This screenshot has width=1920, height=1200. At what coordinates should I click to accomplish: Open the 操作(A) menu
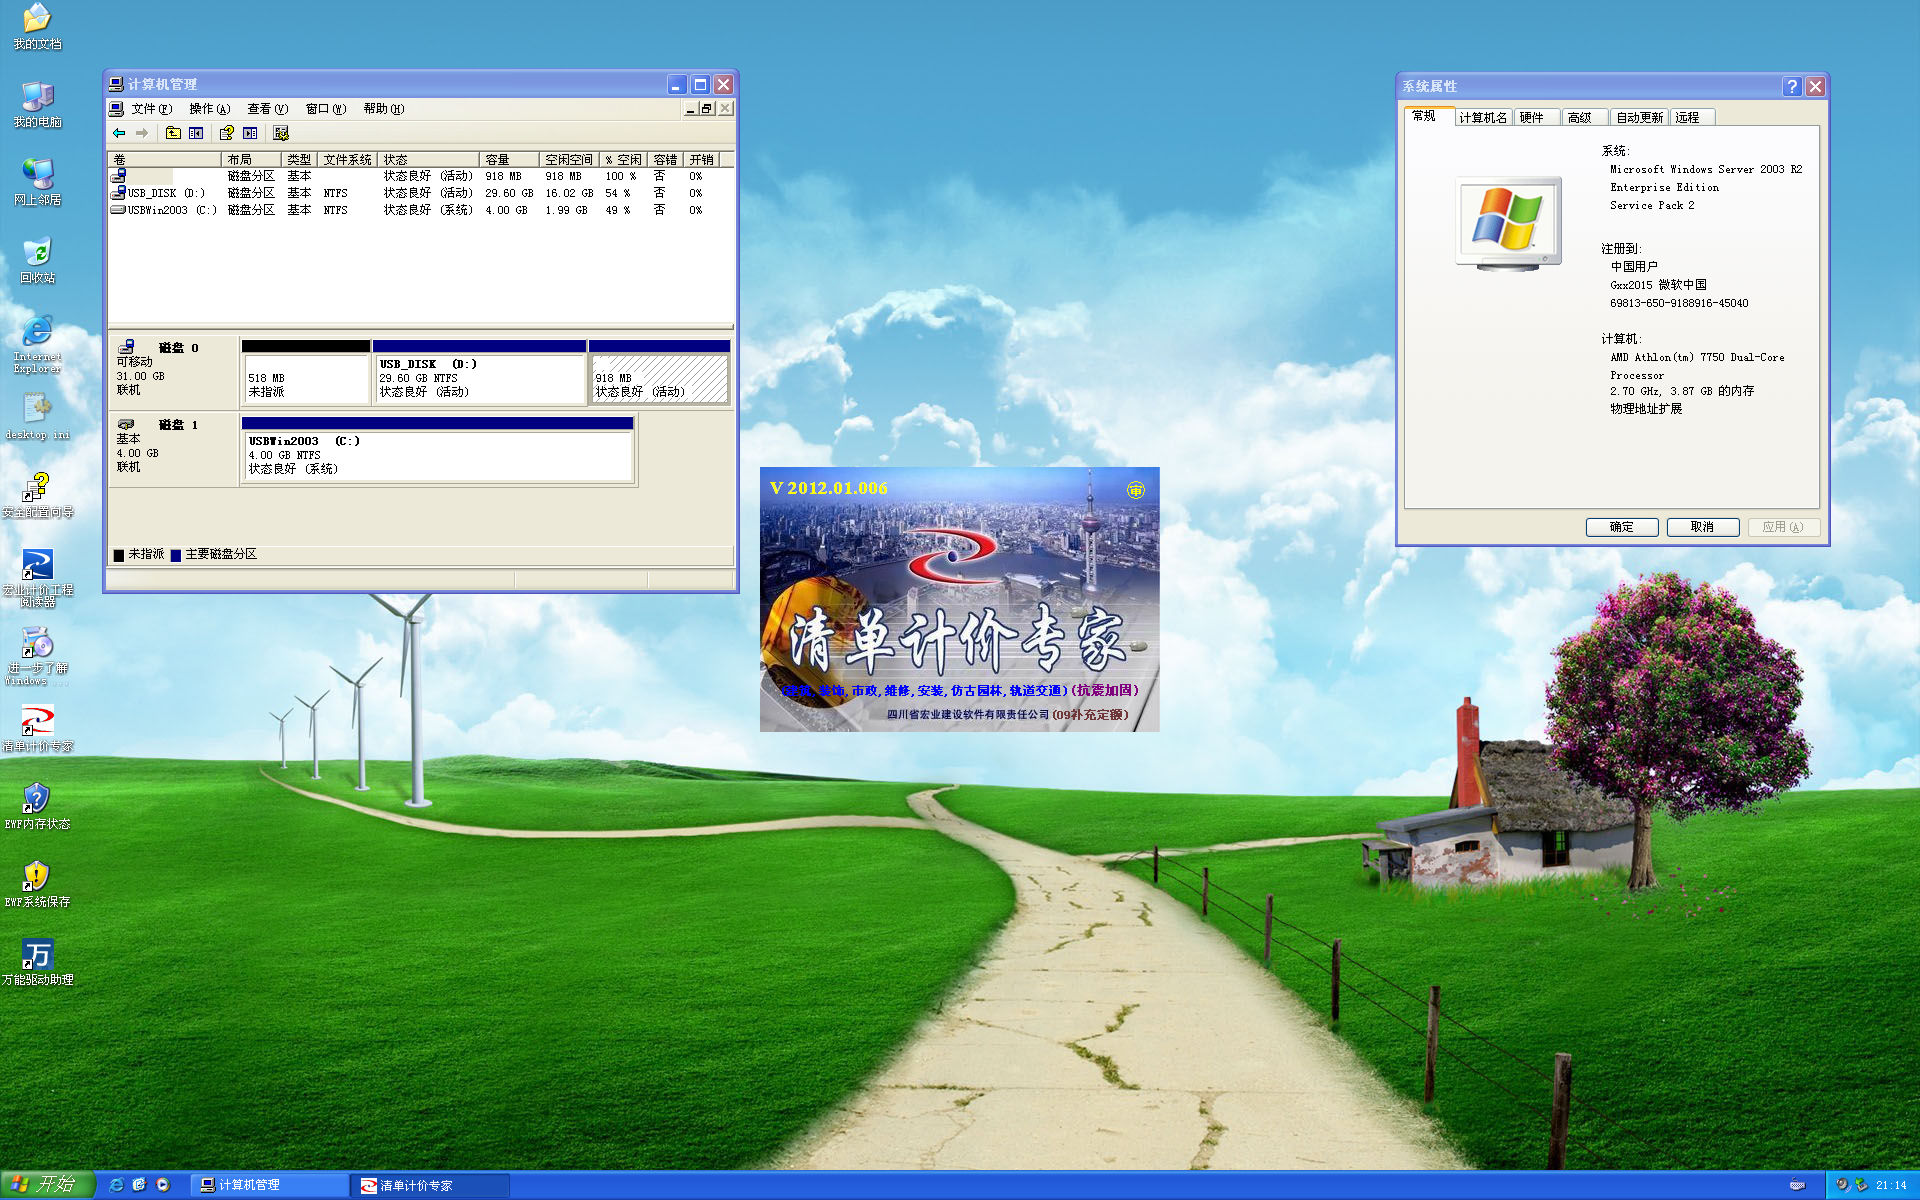pyautogui.click(x=209, y=109)
